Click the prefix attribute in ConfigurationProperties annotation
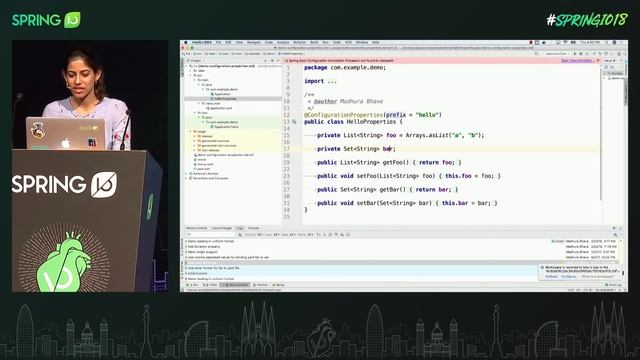The image size is (640, 360). tap(396, 115)
